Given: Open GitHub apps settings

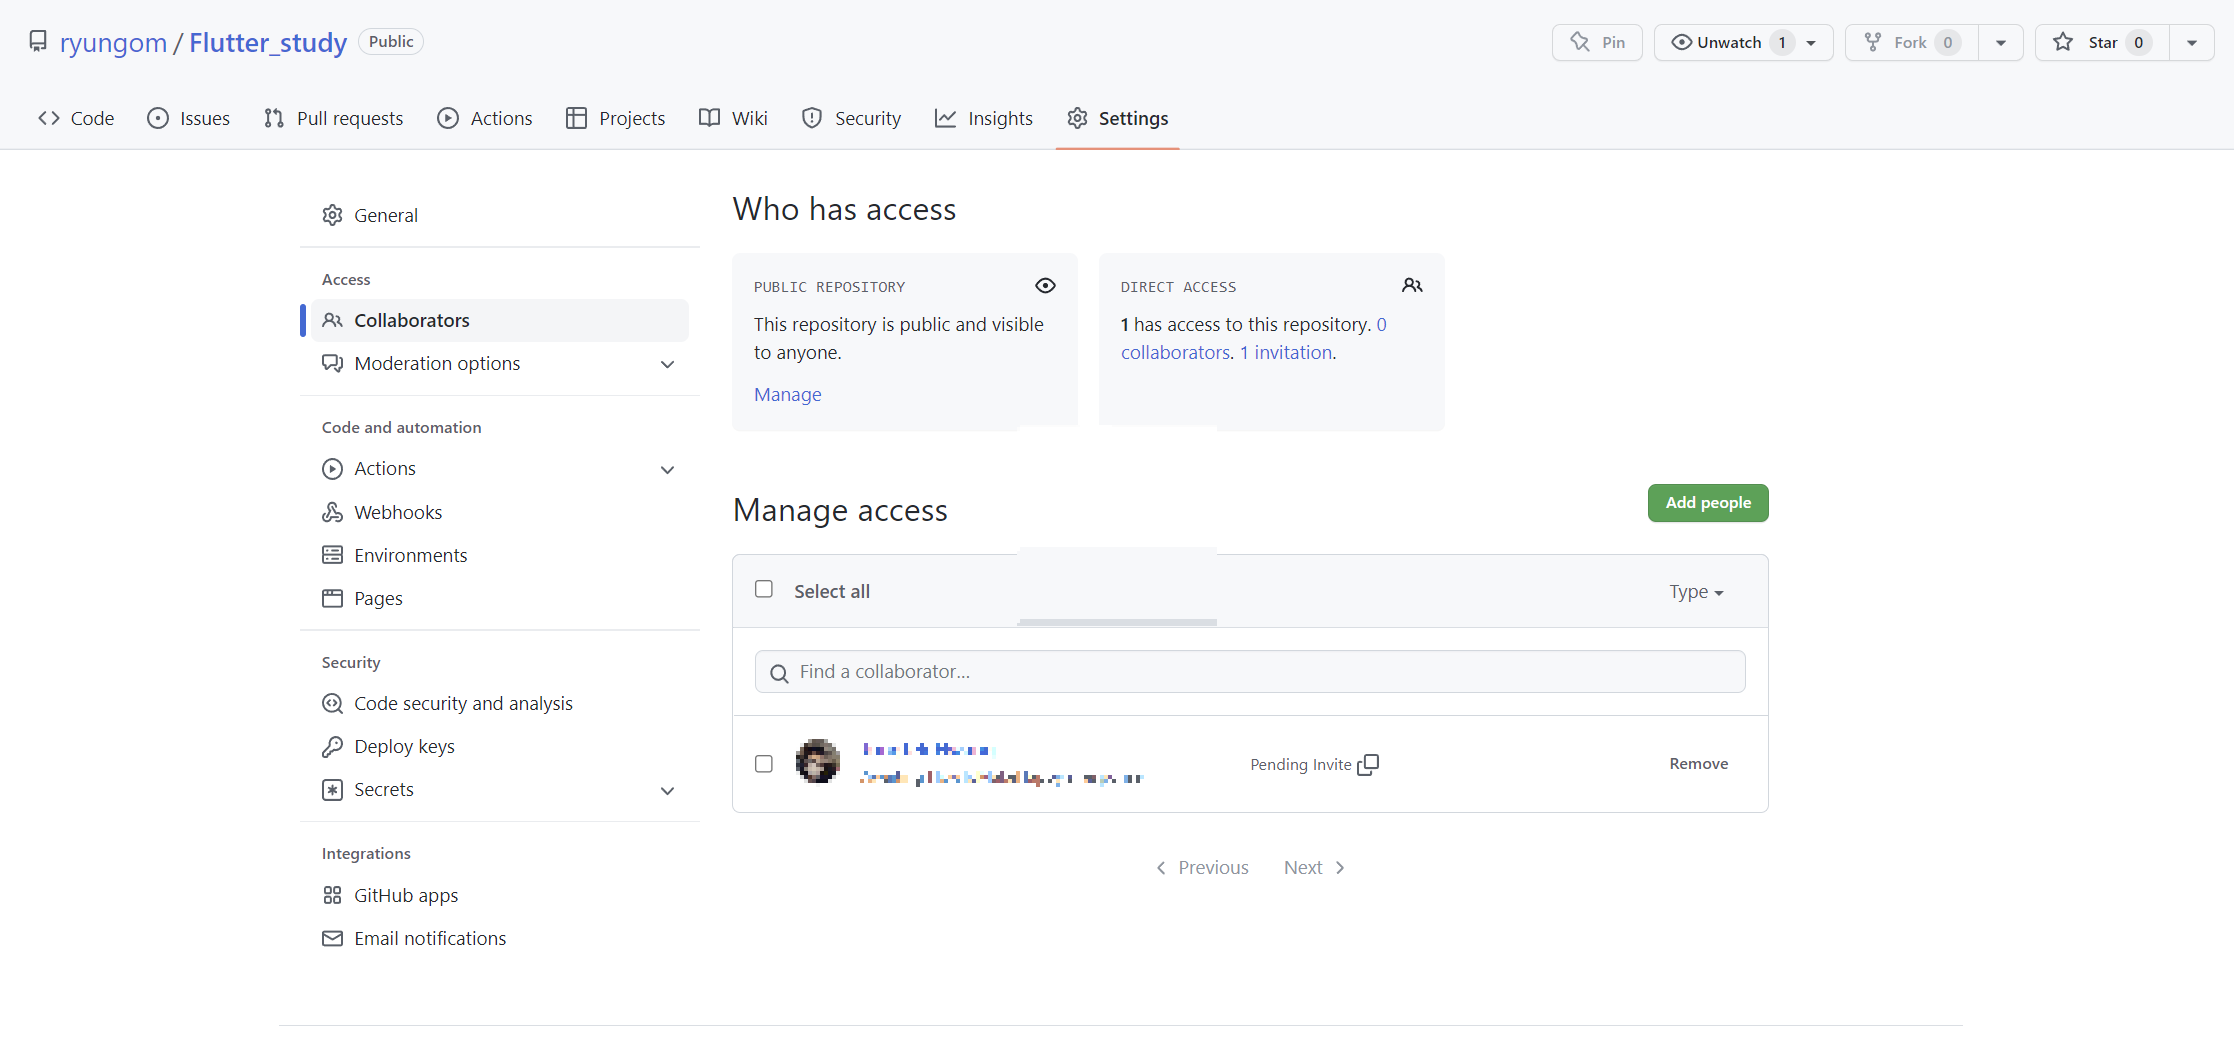Looking at the screenshot, I should 500,895.
